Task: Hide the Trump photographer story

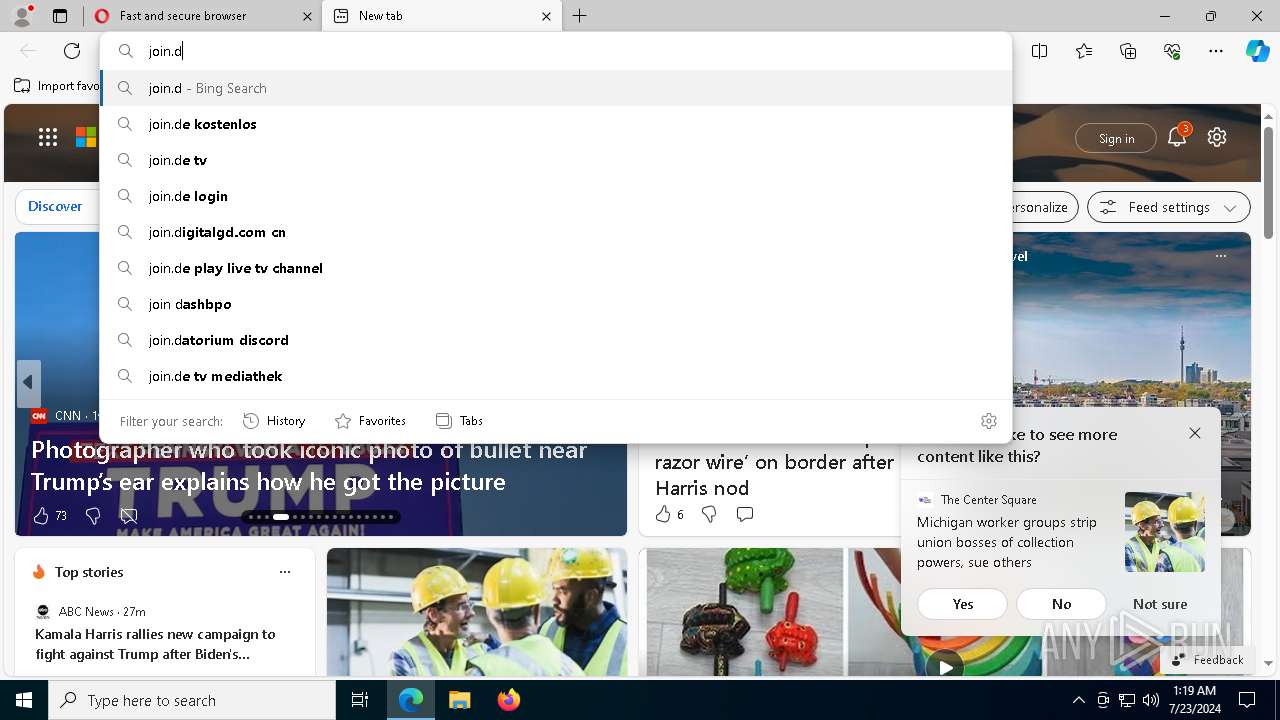Action: point(129,515)
